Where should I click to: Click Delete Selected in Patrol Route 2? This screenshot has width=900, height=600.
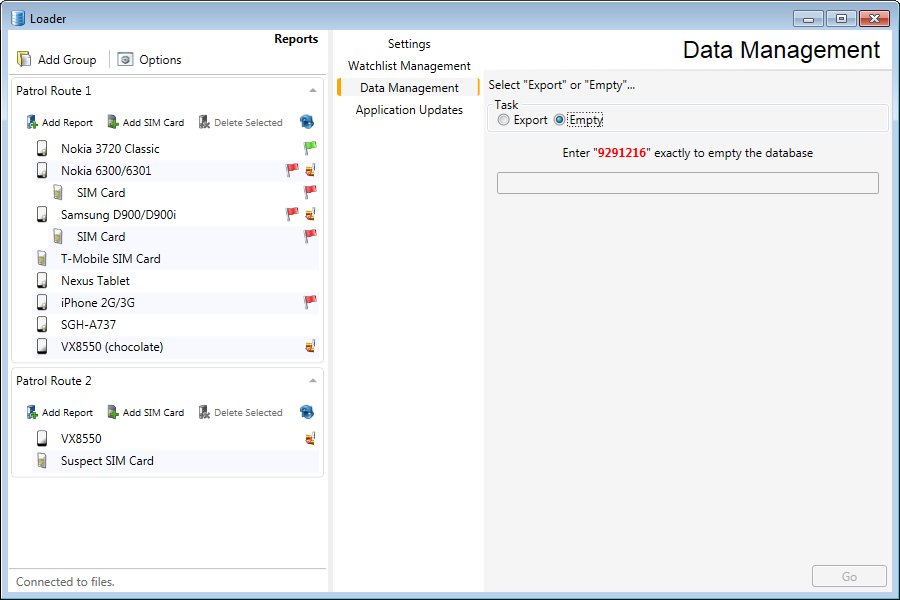pyautogui.click(x=240, y=412)
